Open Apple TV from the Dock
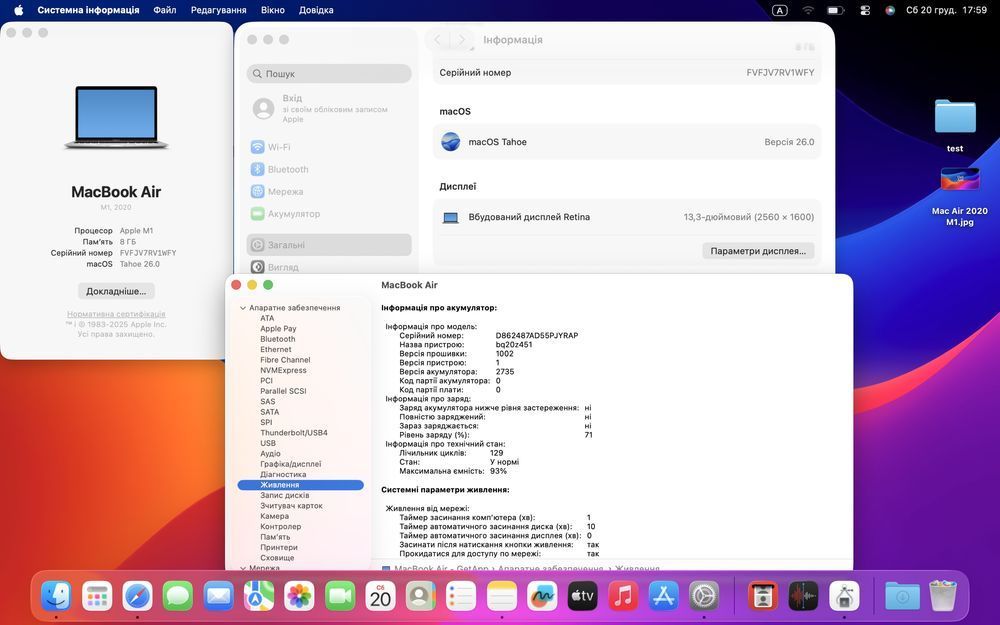The height and width of the screenshot is (625, 1000). coord(582,597)
